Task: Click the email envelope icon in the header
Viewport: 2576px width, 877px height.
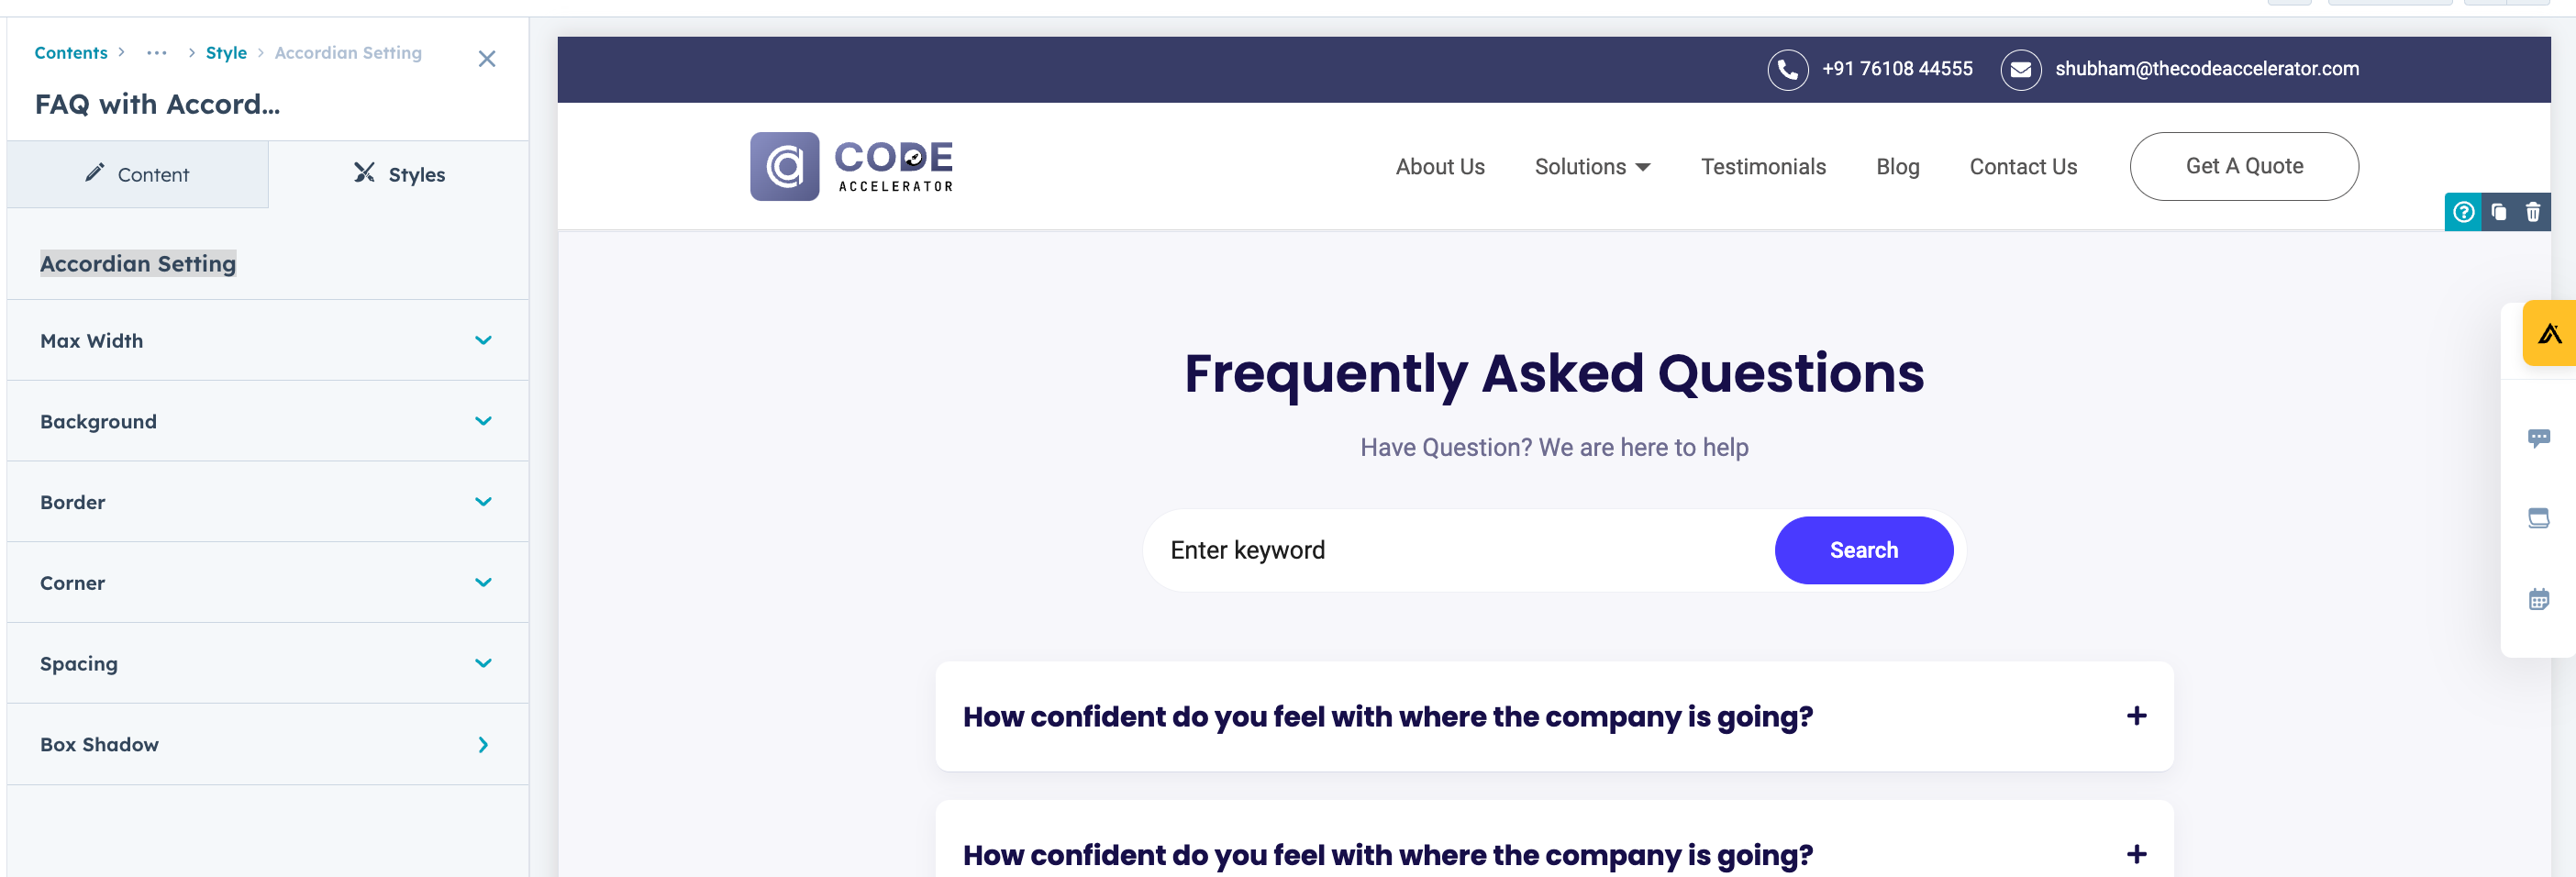Action: coord(2020,70)
